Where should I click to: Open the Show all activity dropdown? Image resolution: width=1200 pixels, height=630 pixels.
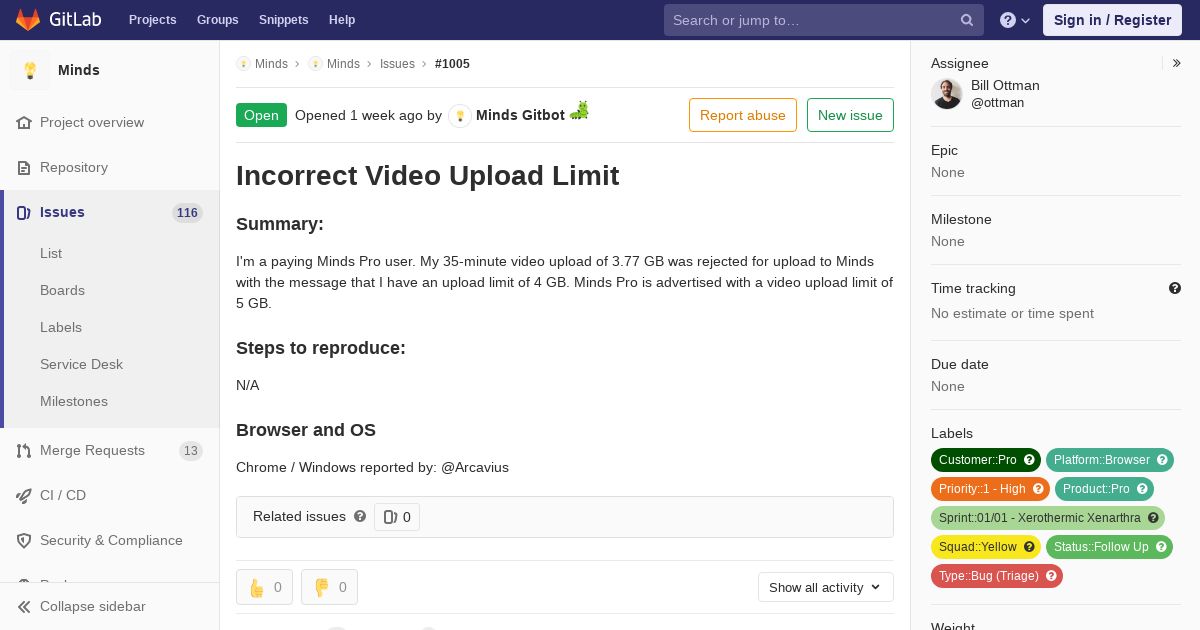point(826,587)
